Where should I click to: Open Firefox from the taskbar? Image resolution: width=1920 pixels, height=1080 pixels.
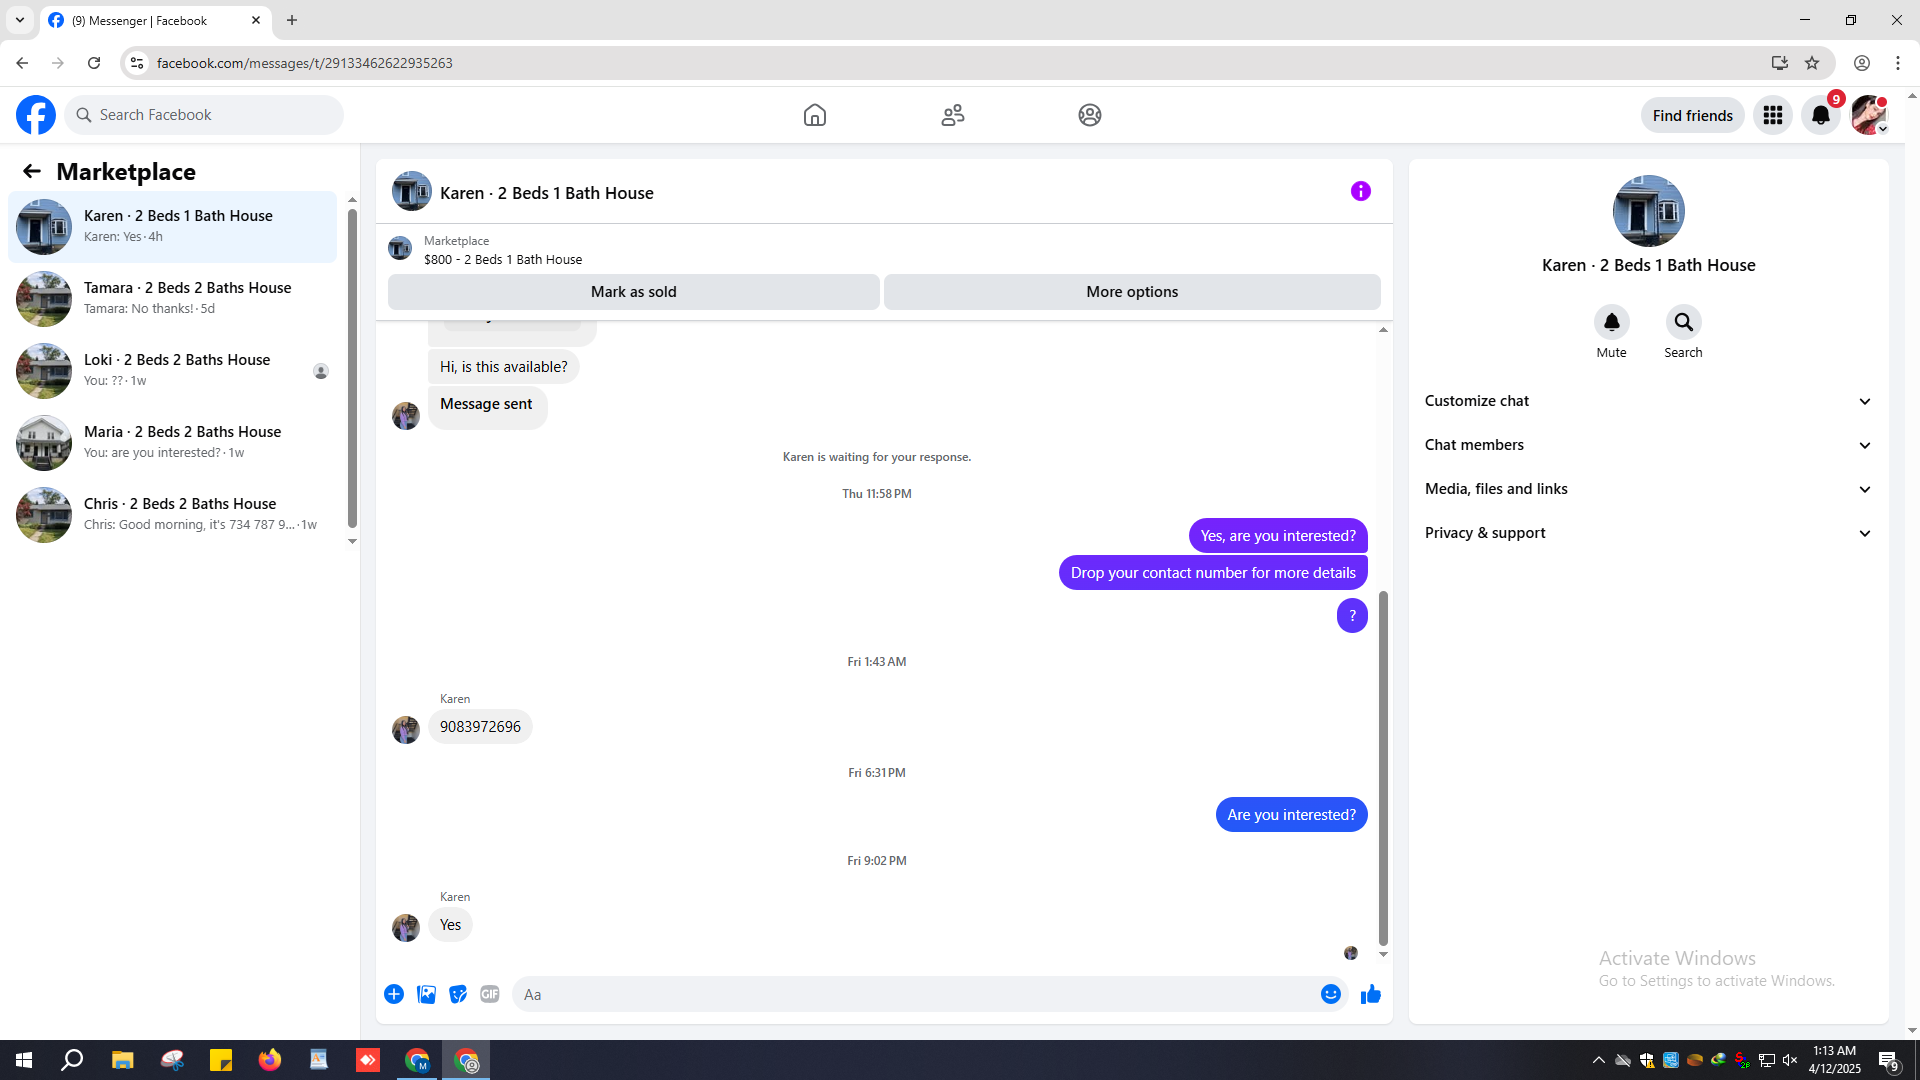point(270,1060)
